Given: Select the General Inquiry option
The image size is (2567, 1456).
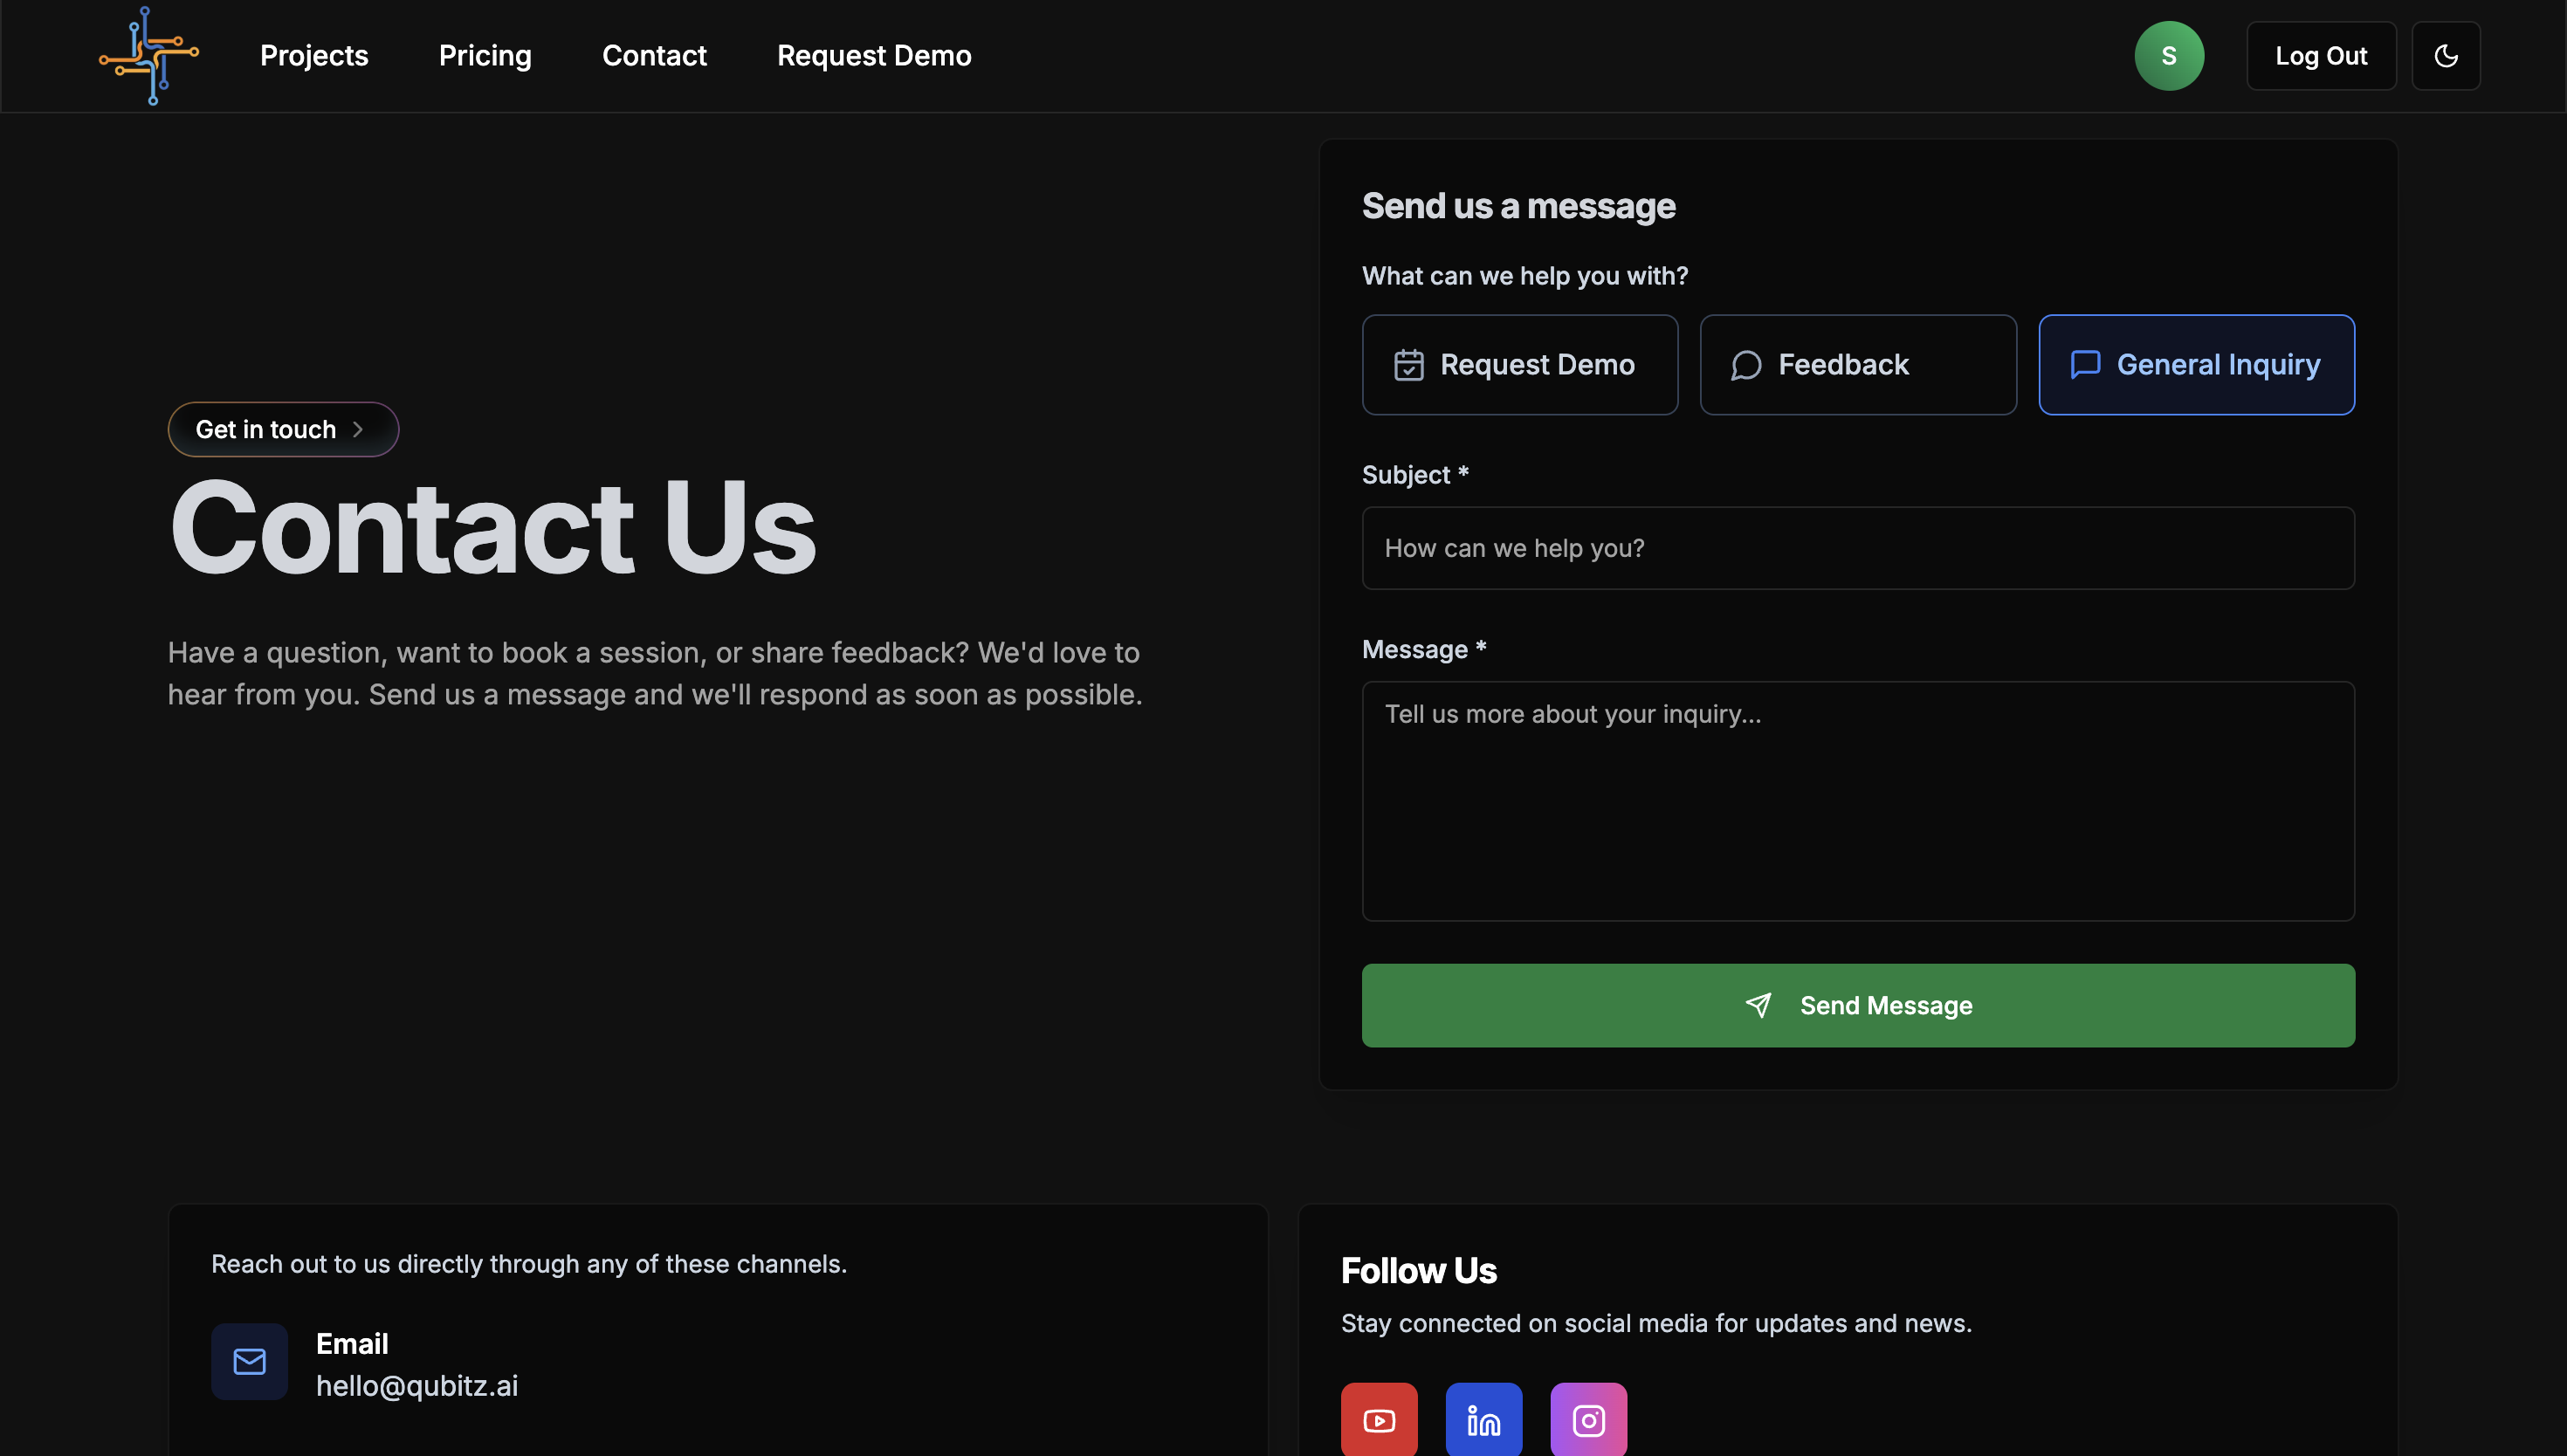Looking at the screenshot, I should click(2196, 365).
